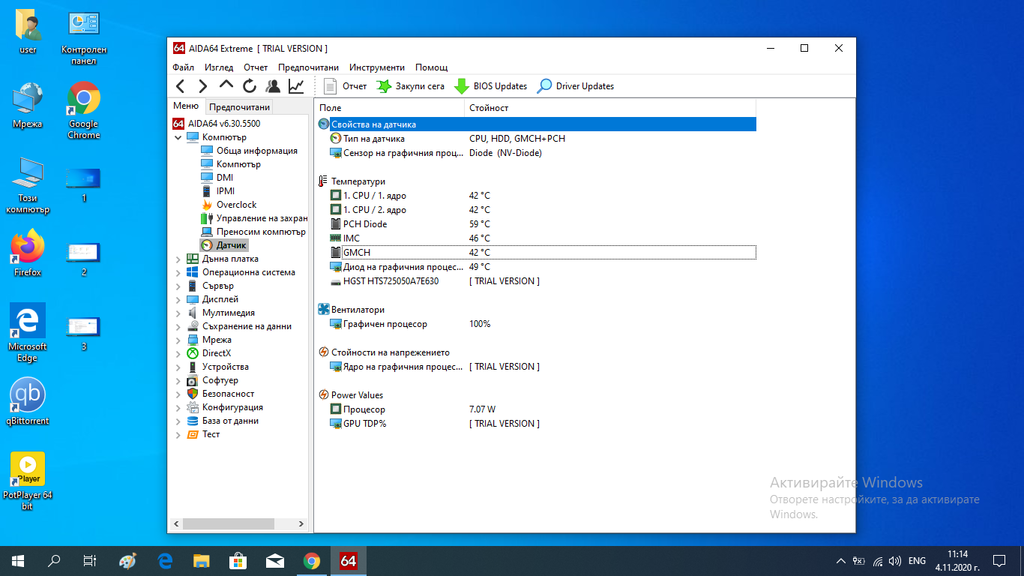Open the Инструменти menu
This screenshot has height=576, width=1024.
pyautogui.click(x=377, y=67)
